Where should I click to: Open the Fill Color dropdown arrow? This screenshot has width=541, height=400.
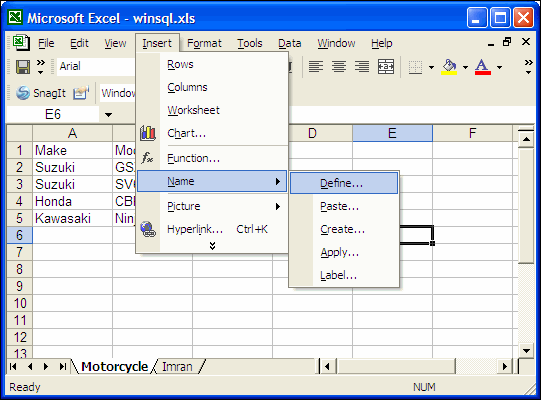click(x=465, y=67)
